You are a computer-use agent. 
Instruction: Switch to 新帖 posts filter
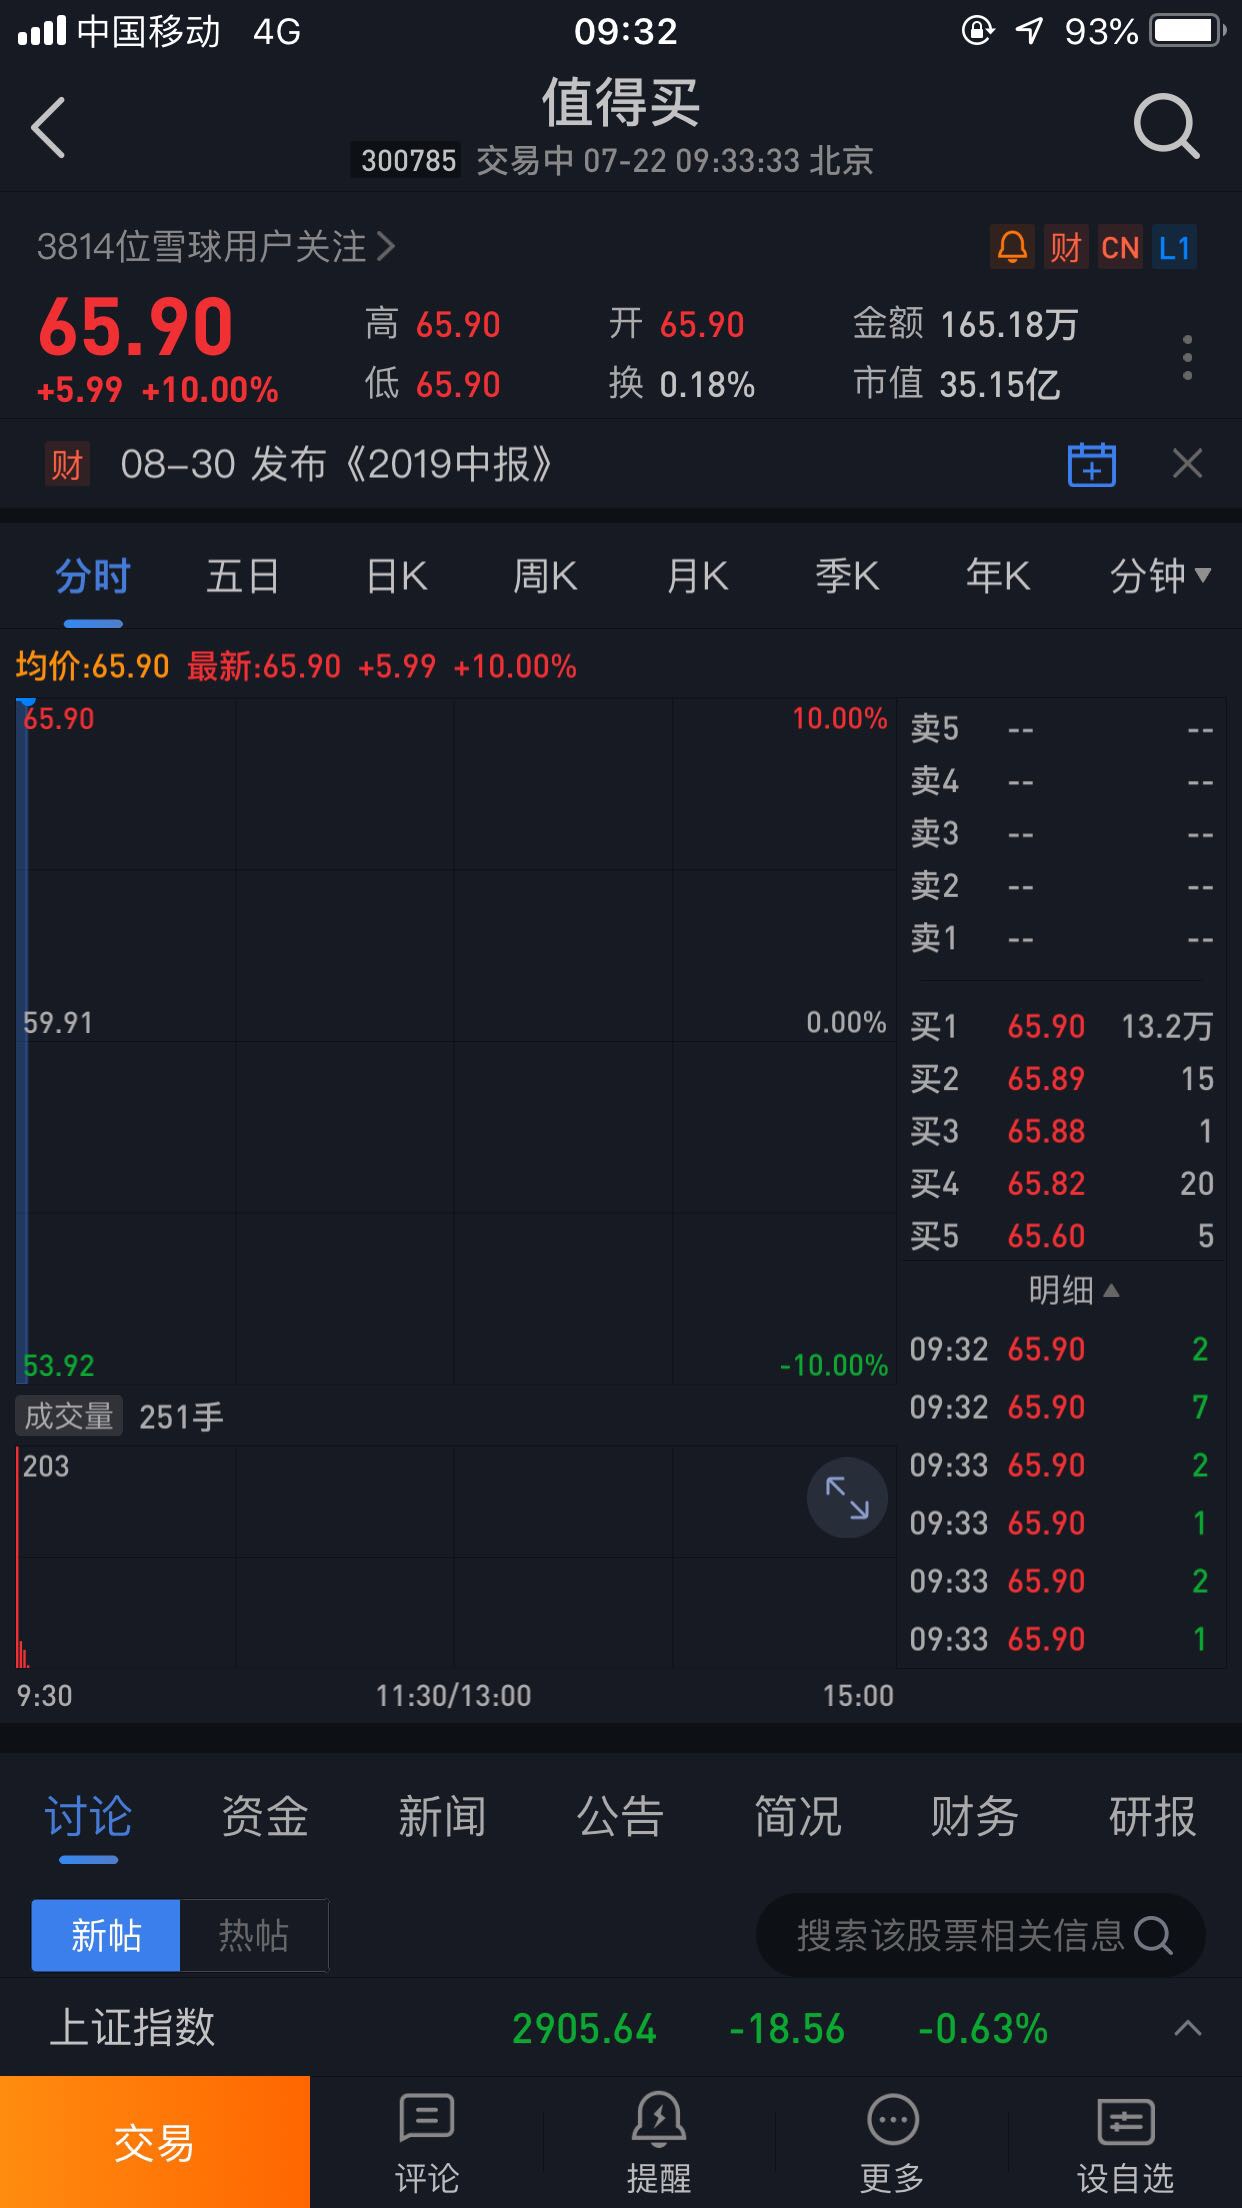[106, 1935]
